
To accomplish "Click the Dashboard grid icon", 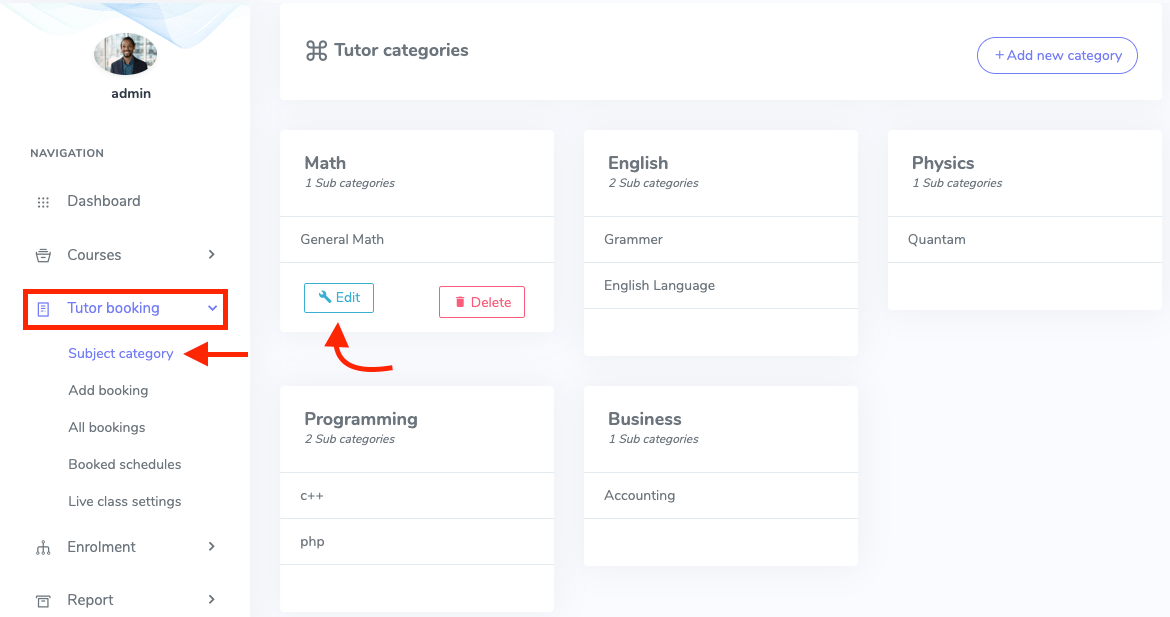I will (43, 201).
